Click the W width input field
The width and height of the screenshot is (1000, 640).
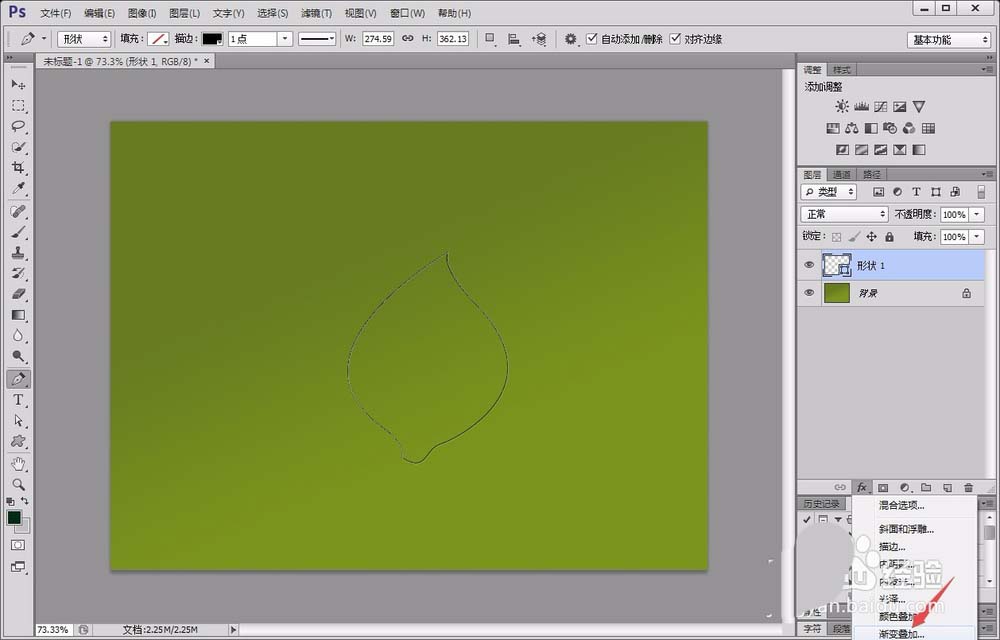[x=378, y=39]
